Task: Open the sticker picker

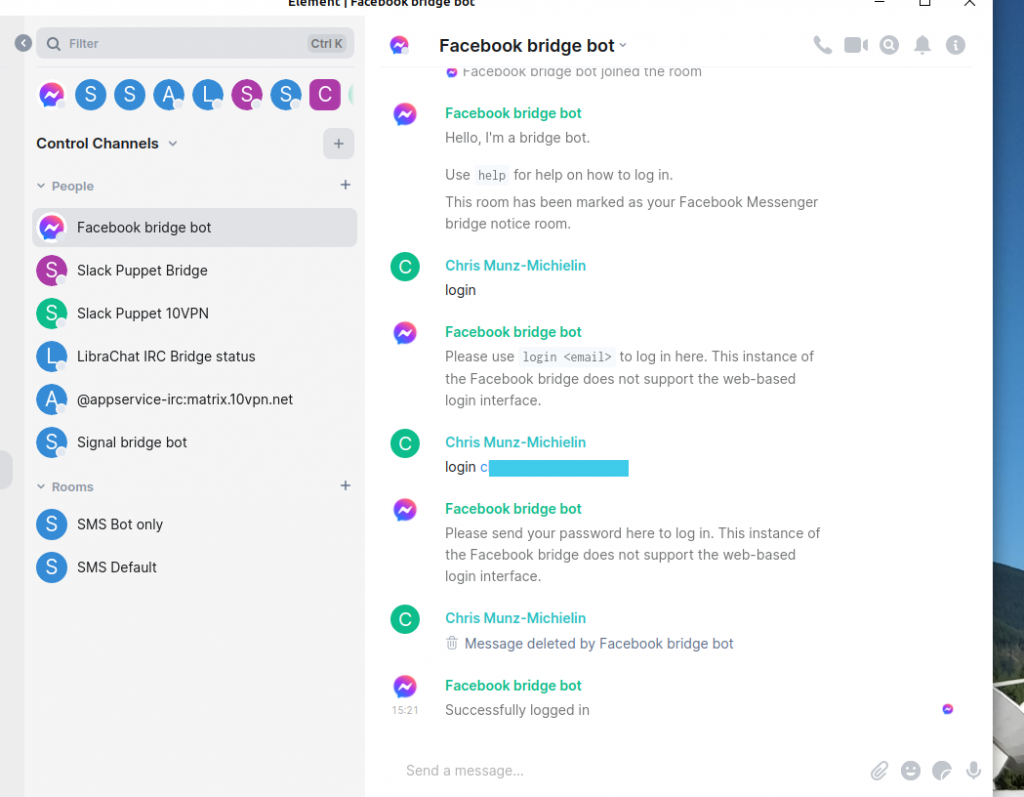Action: click(942, 771)
